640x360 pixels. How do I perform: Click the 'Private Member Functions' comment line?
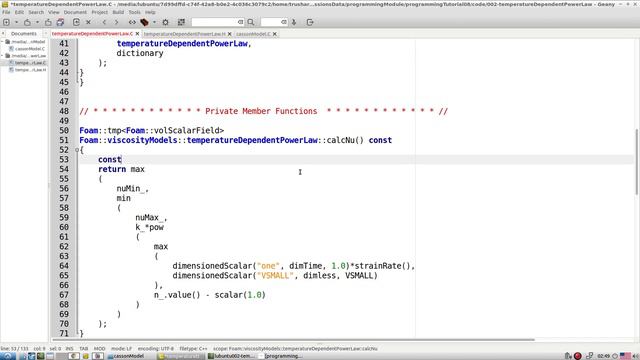[263, 111]
